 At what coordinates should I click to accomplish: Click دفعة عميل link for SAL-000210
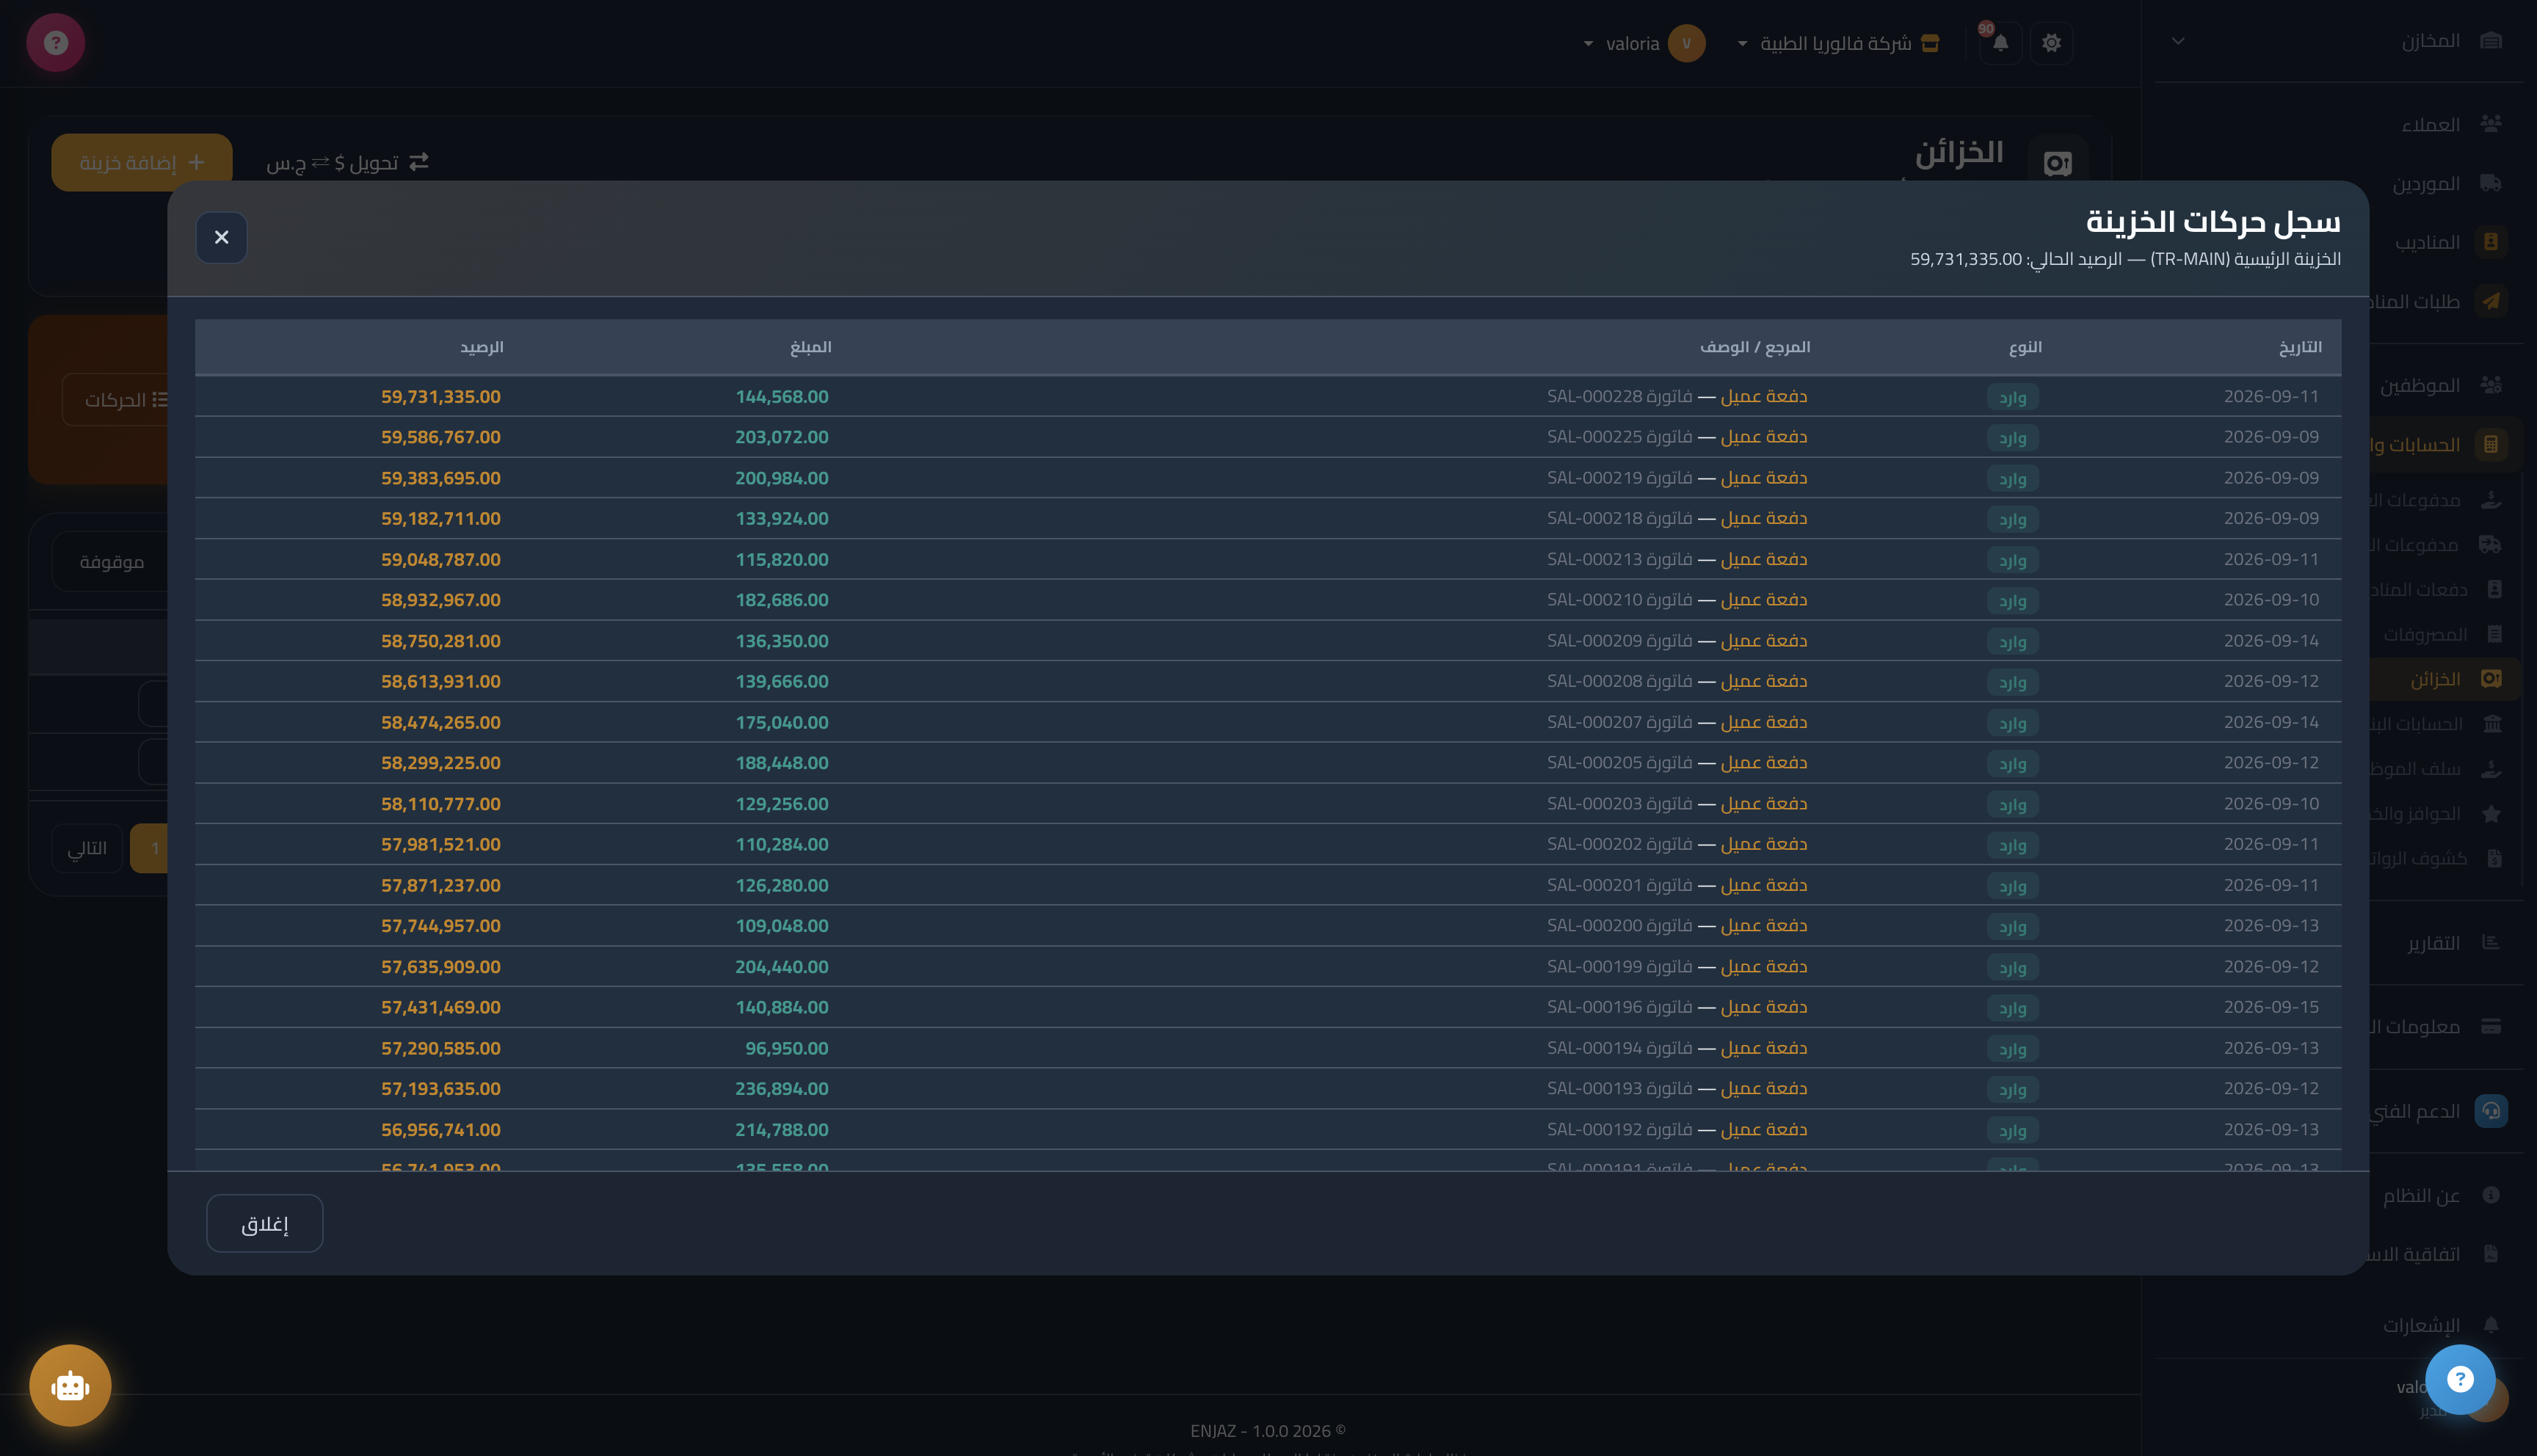tap(1763, 600)
